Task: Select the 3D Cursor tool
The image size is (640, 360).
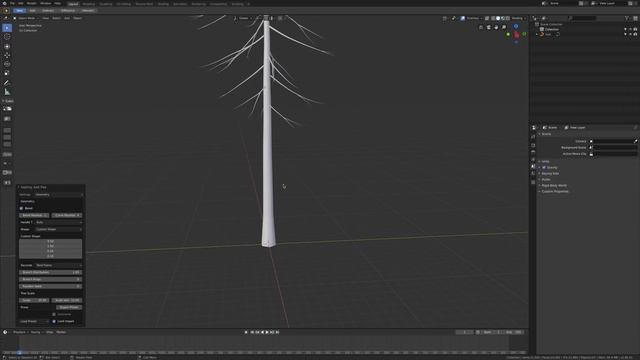Action: (x=7, y=37)
